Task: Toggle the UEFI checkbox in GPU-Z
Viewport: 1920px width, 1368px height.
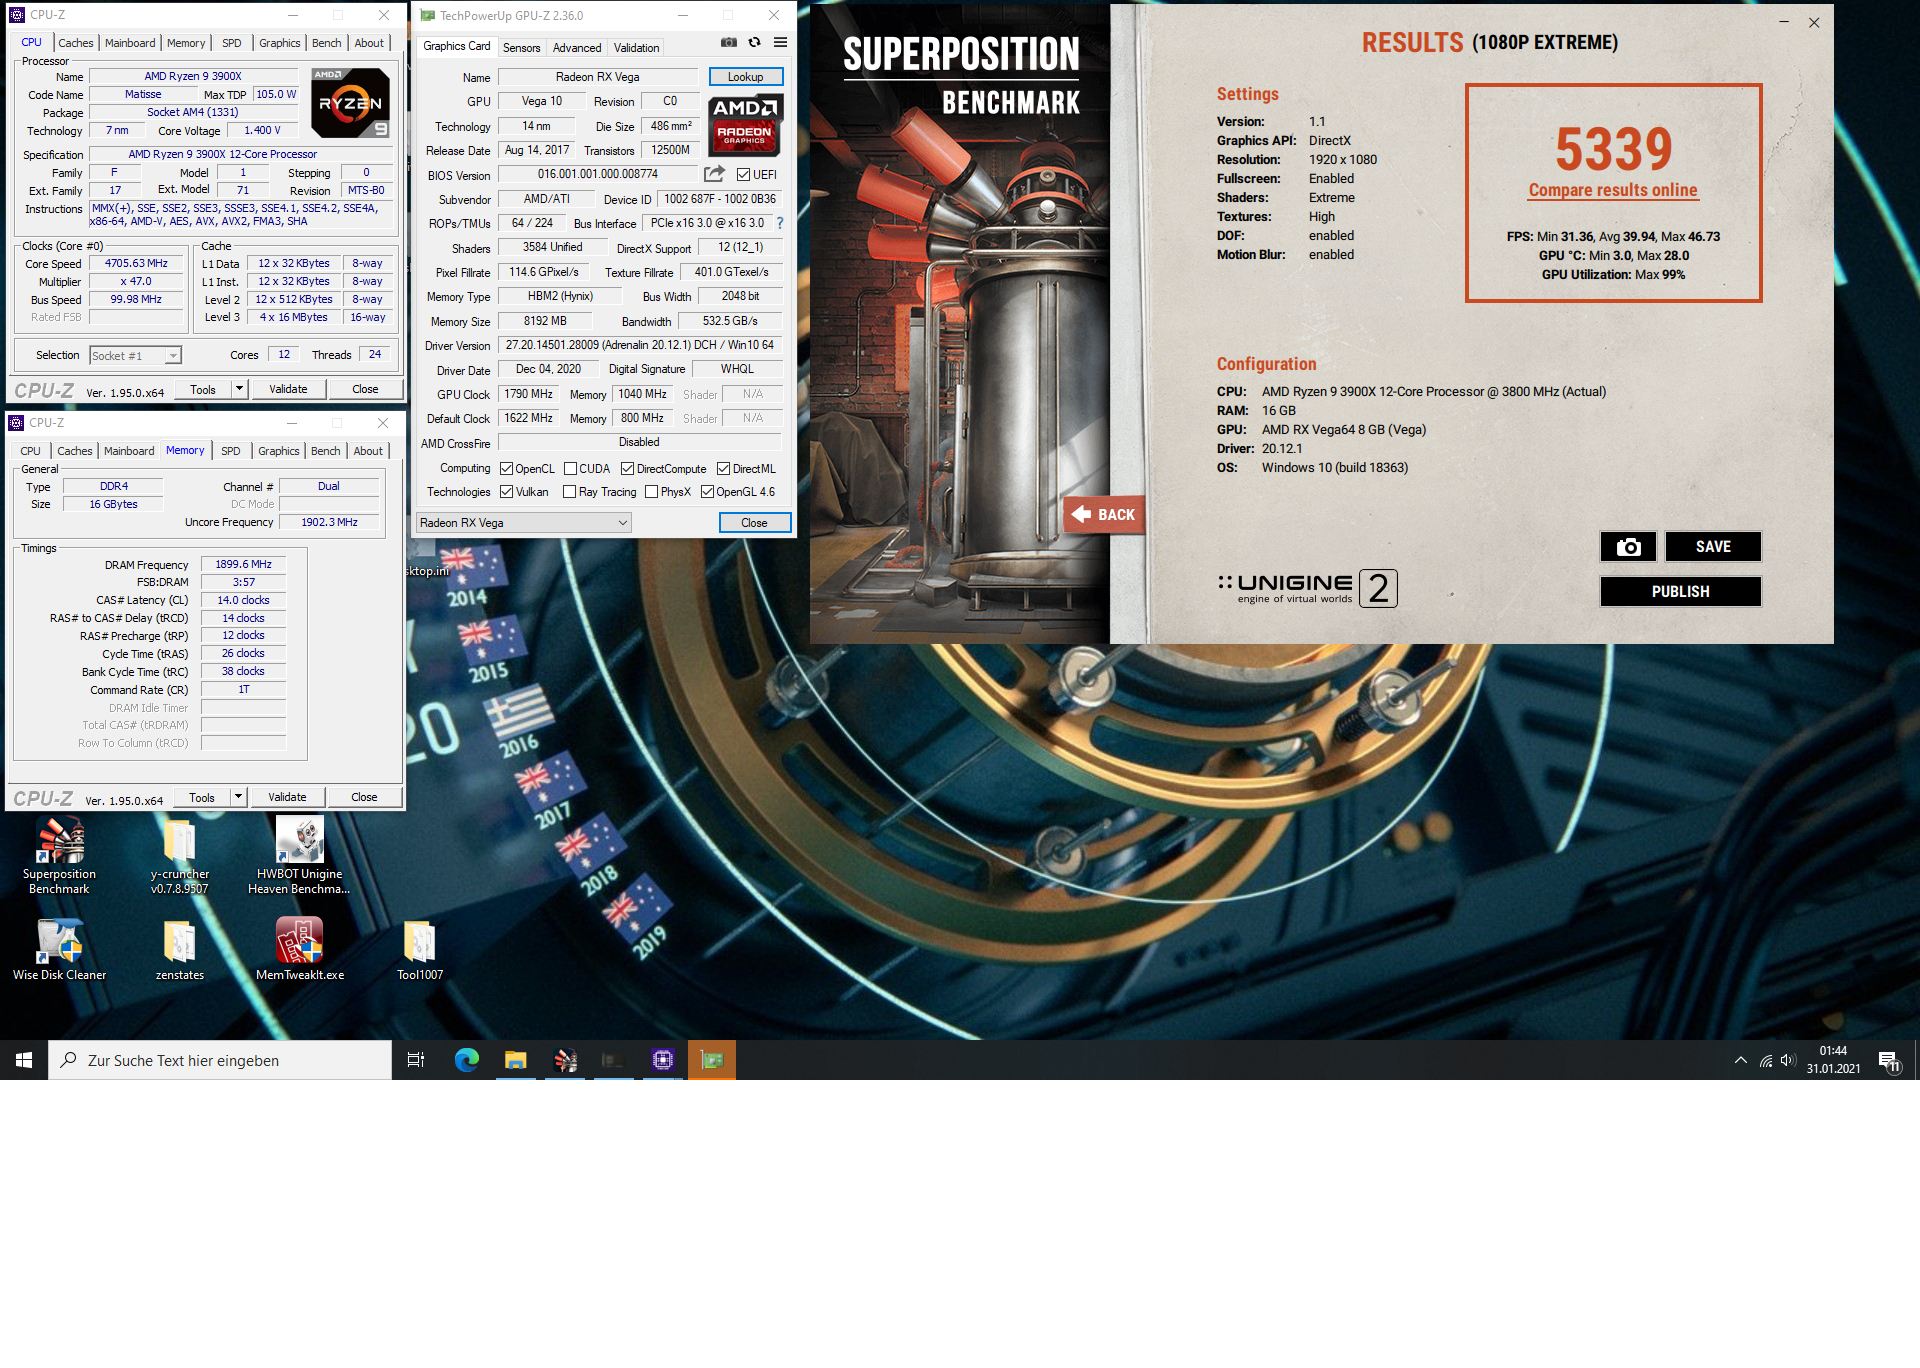Action: (x=743, y=175)
